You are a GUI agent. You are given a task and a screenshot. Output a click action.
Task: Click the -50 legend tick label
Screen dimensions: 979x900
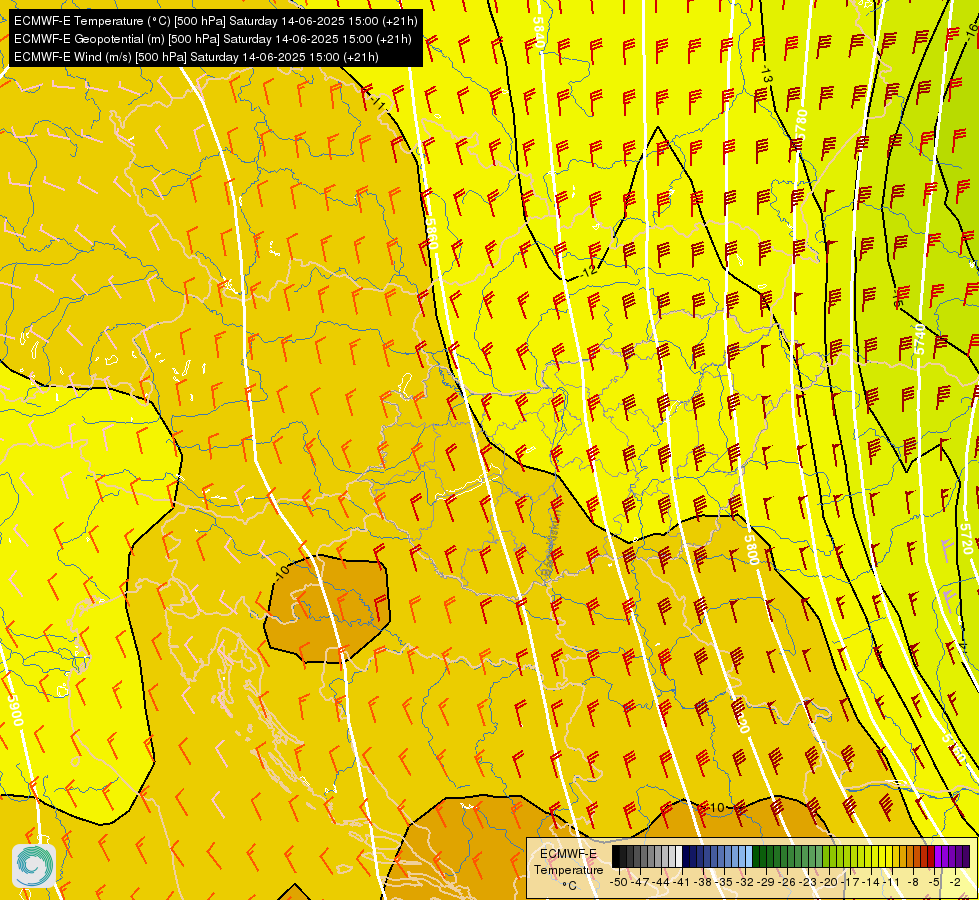(619, 883)
